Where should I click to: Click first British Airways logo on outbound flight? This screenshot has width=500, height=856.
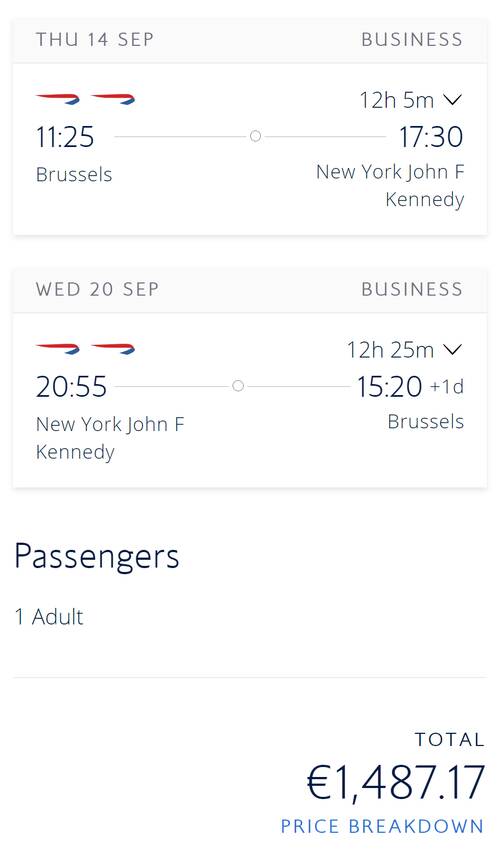pos(58,99)
